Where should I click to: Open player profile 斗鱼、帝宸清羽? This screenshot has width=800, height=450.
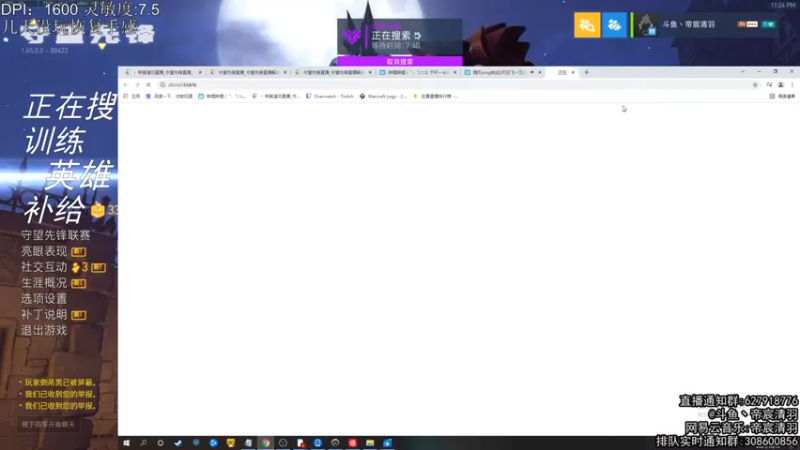688,24
